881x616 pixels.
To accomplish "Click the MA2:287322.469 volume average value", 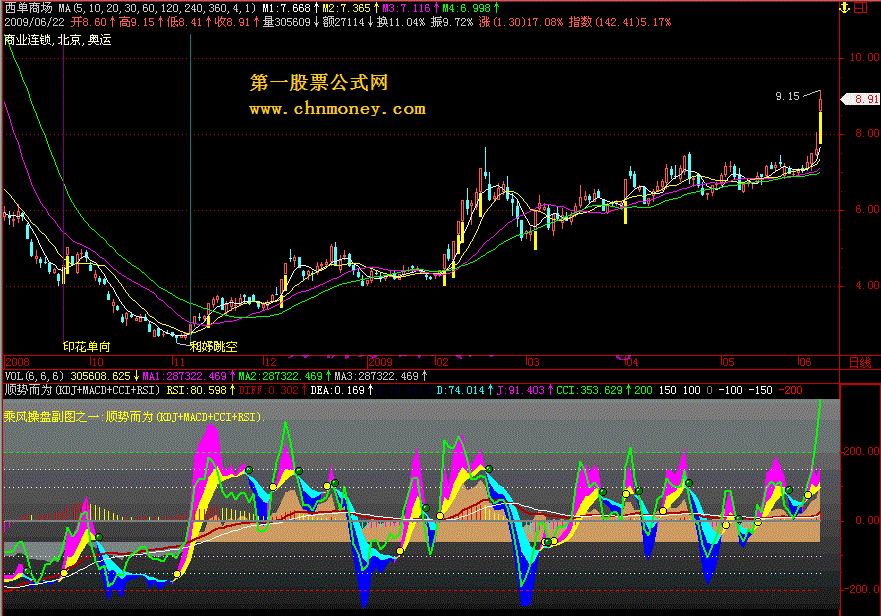I will (280, 376).
